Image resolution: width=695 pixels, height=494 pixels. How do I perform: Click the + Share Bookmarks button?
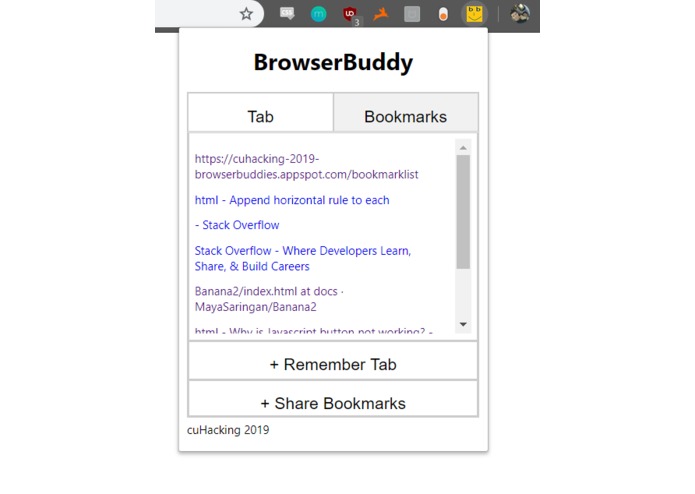[x=333, y=399]
